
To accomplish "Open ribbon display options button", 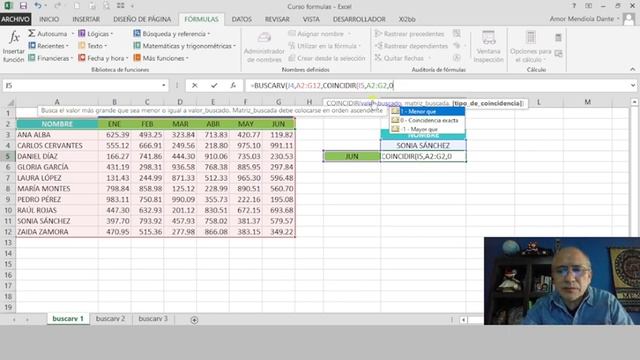I will pyautogui.click(x=589, y=6).
